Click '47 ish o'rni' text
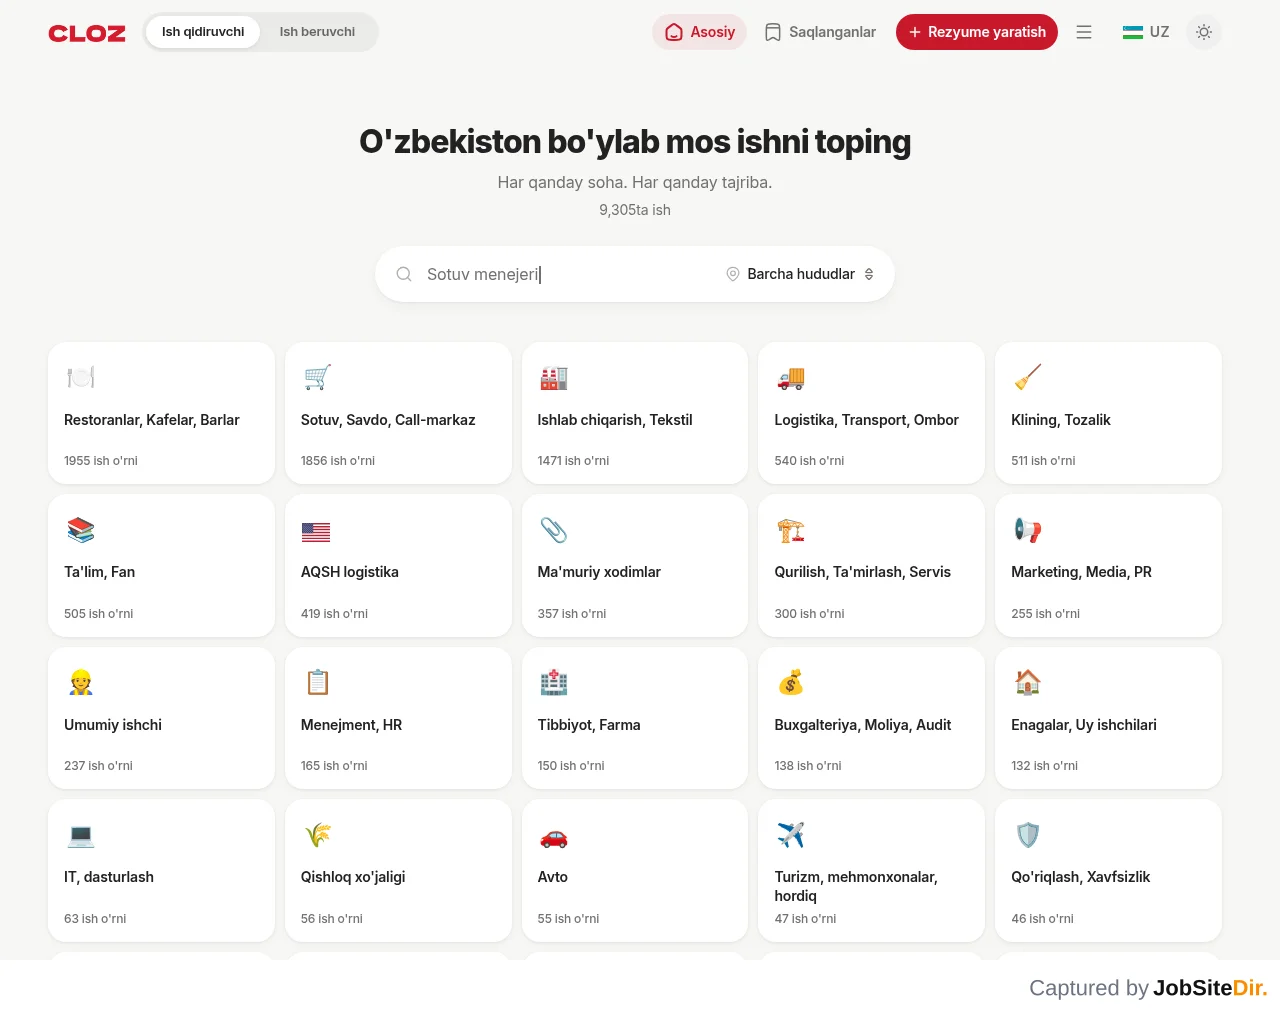 pos(805,919)
